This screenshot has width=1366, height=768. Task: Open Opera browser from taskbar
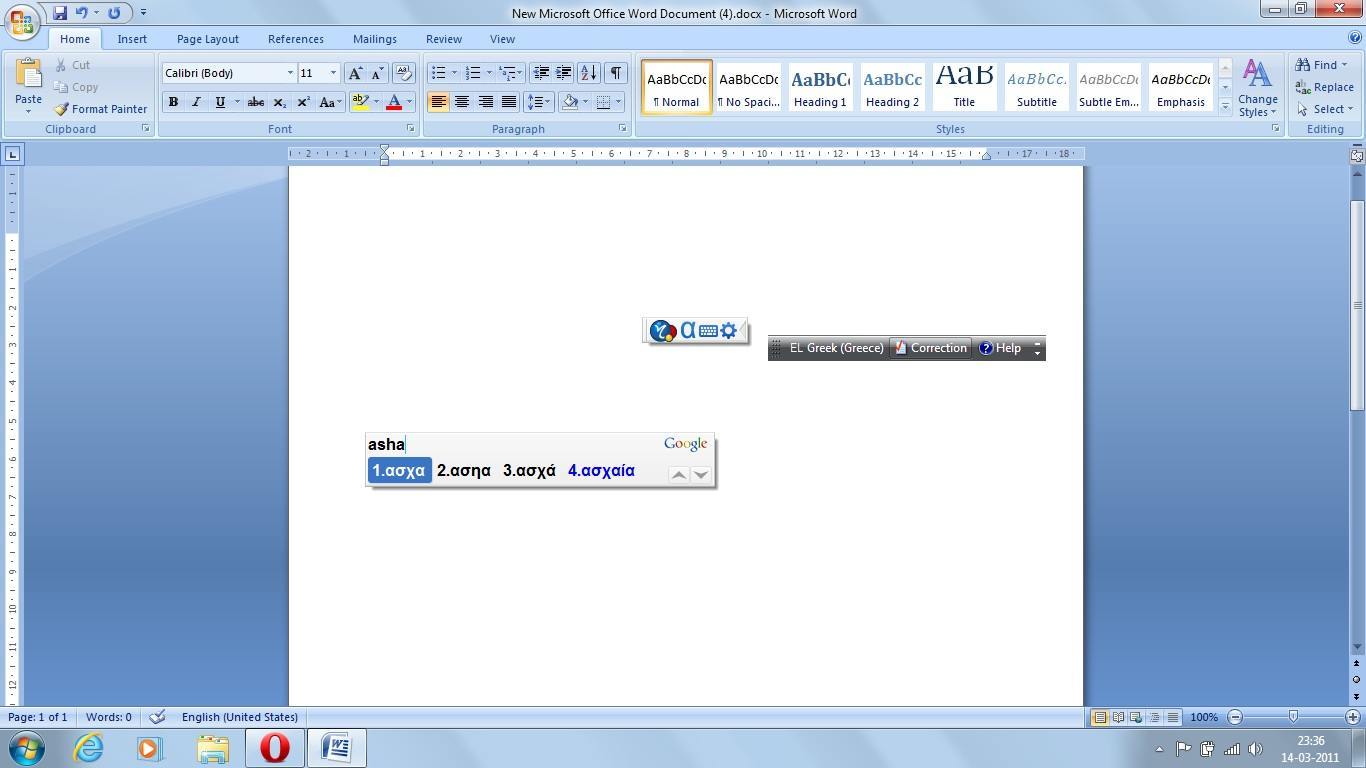pos(274,748)
